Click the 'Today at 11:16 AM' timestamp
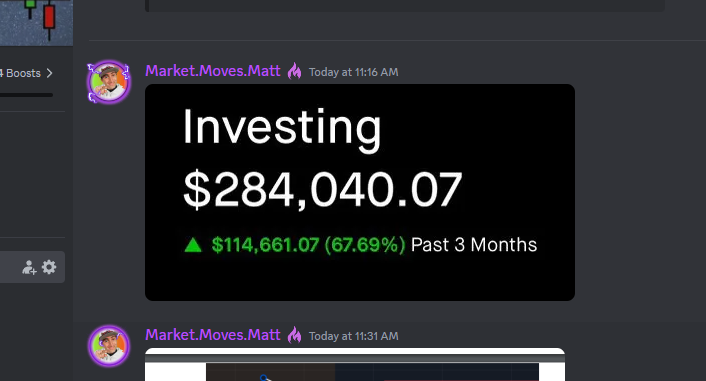 point(353,72)
